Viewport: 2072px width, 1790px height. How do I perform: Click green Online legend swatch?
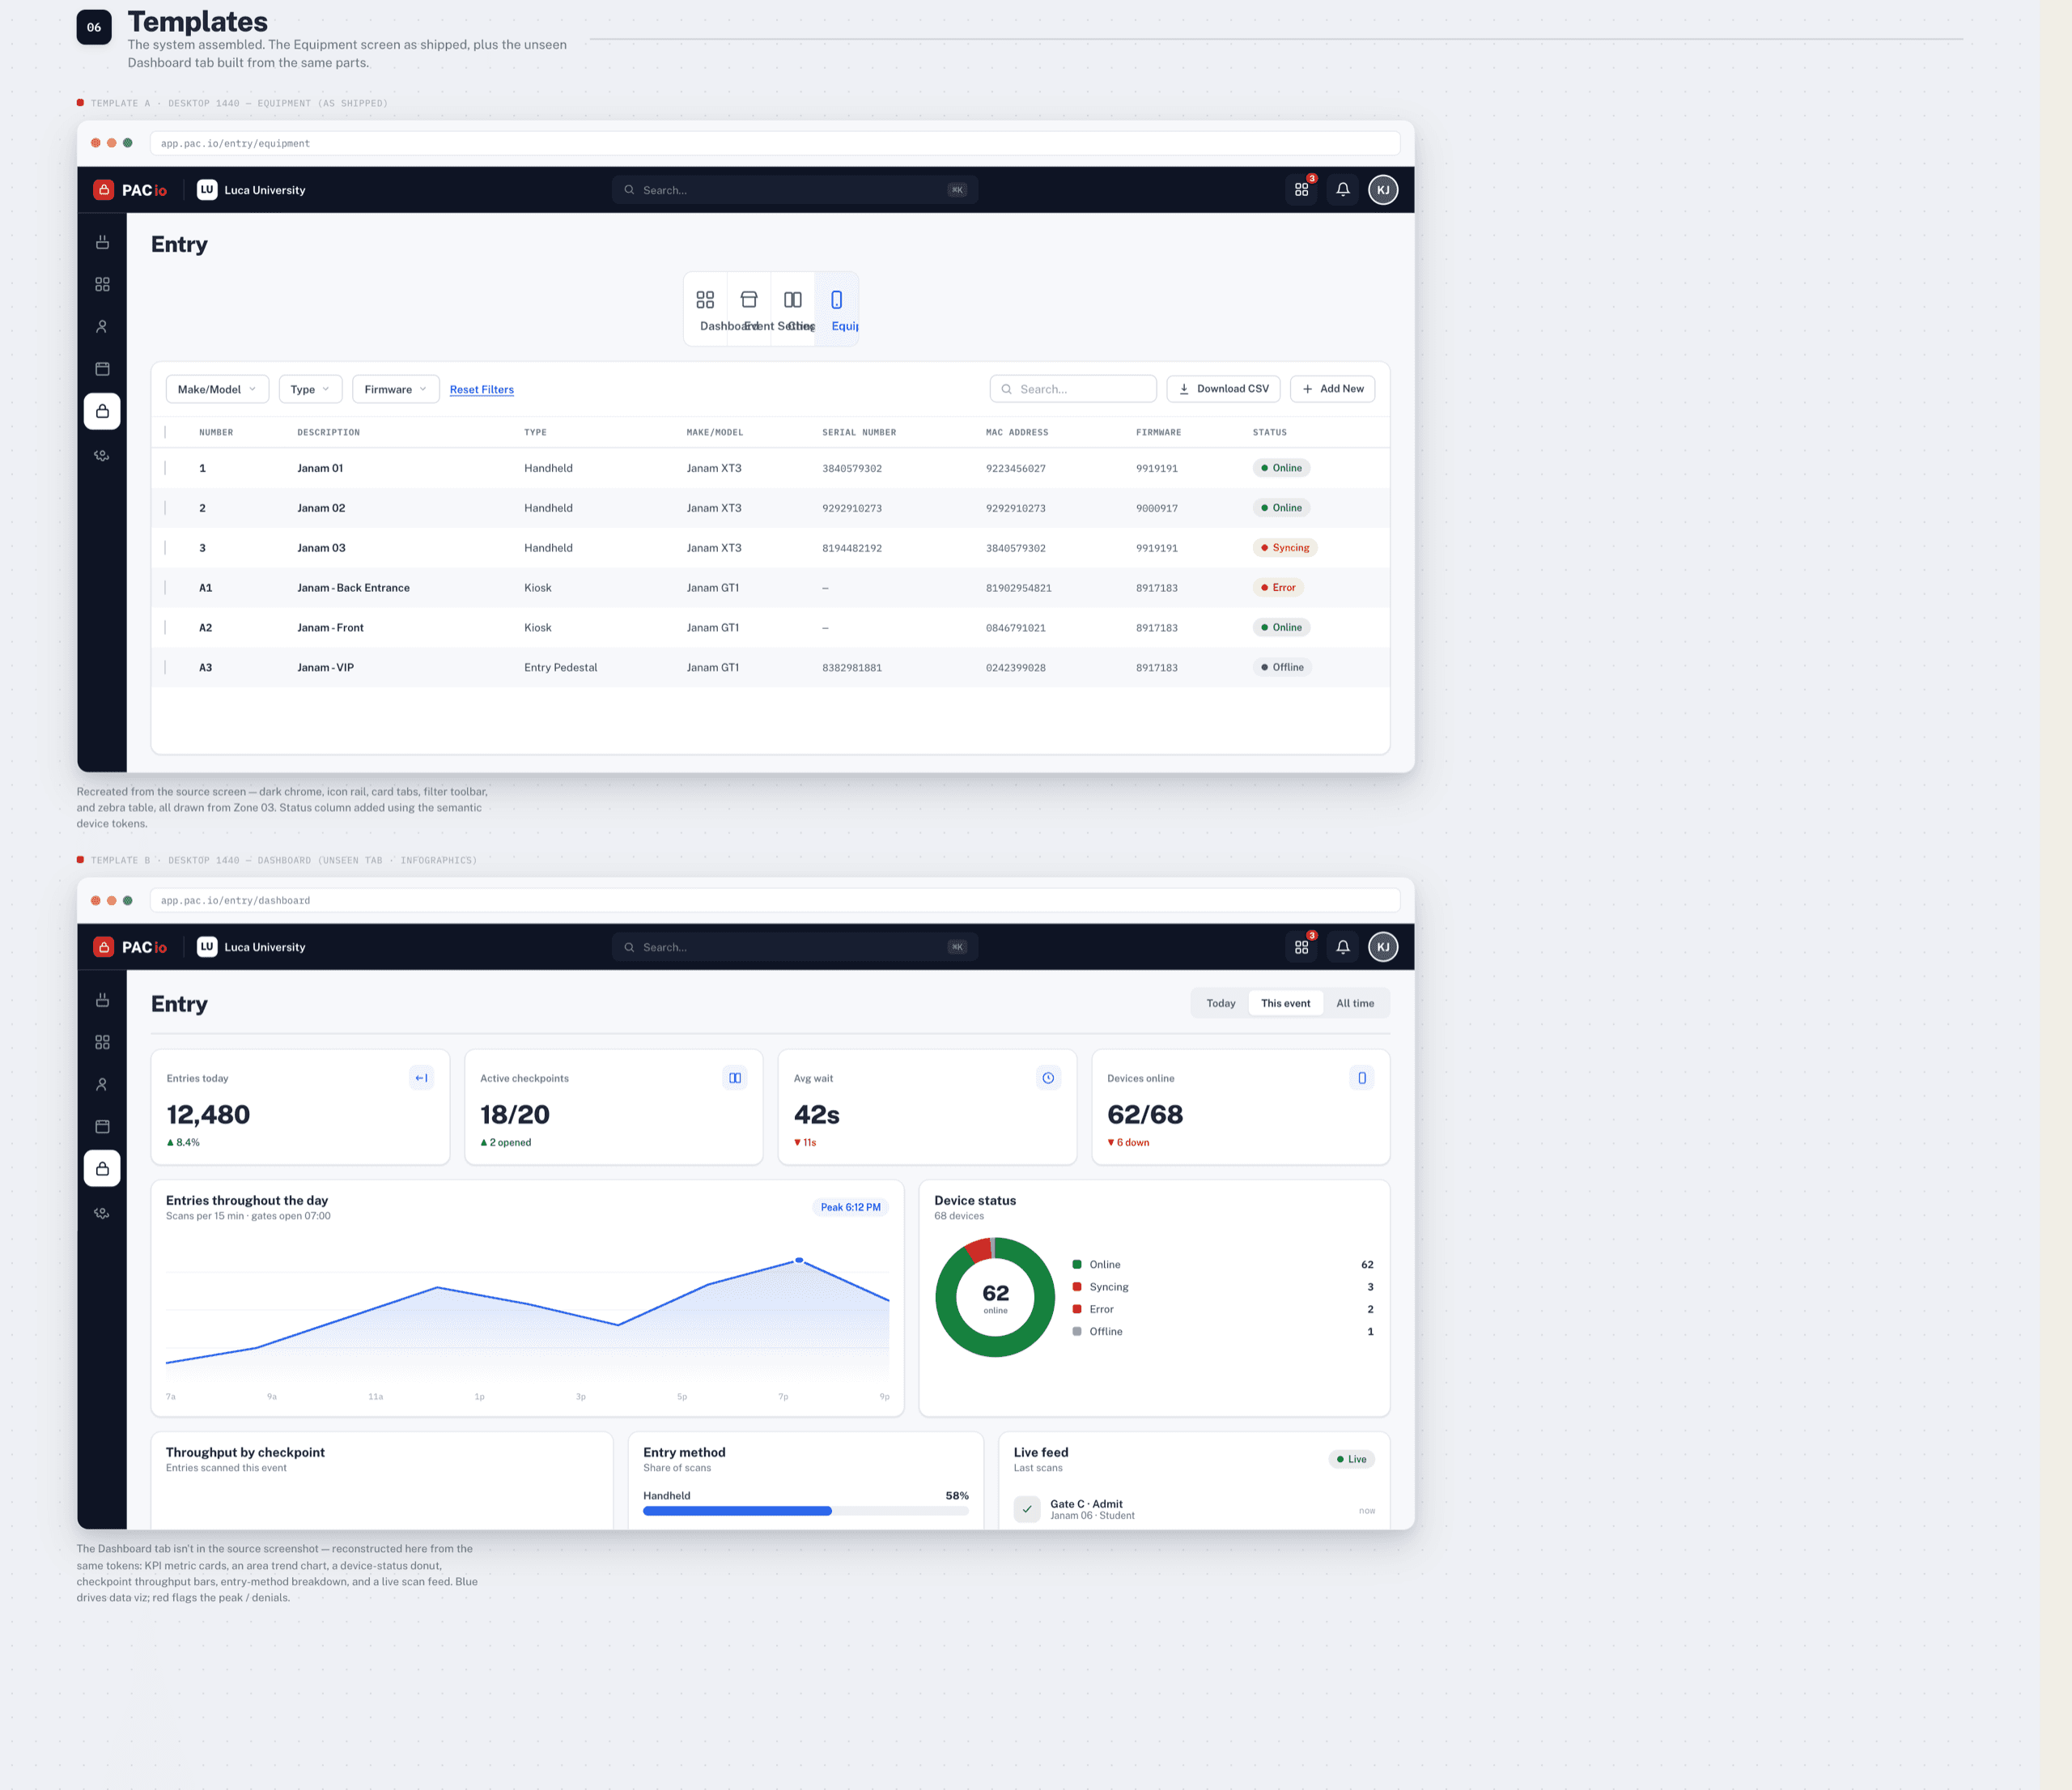(1077, 1264)
